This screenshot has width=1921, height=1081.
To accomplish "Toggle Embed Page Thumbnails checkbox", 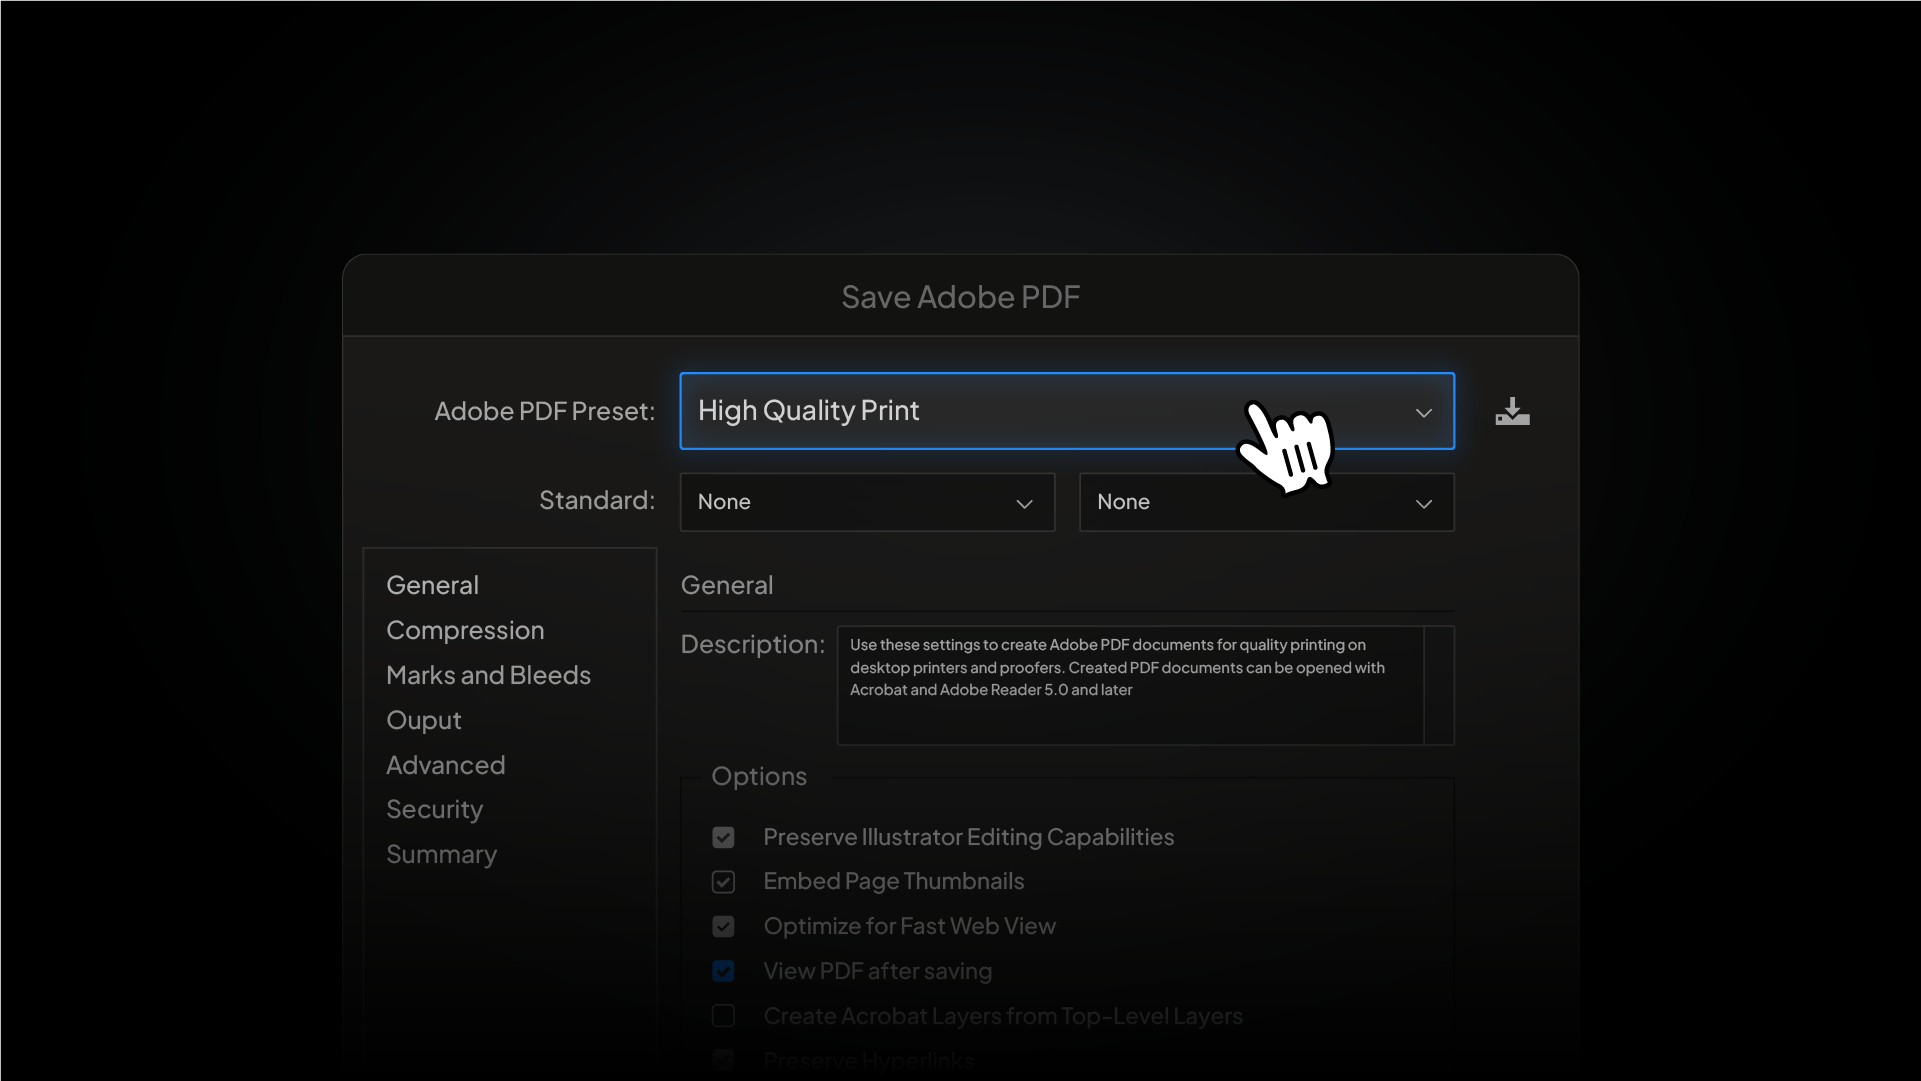I will [x=723, y=882].
